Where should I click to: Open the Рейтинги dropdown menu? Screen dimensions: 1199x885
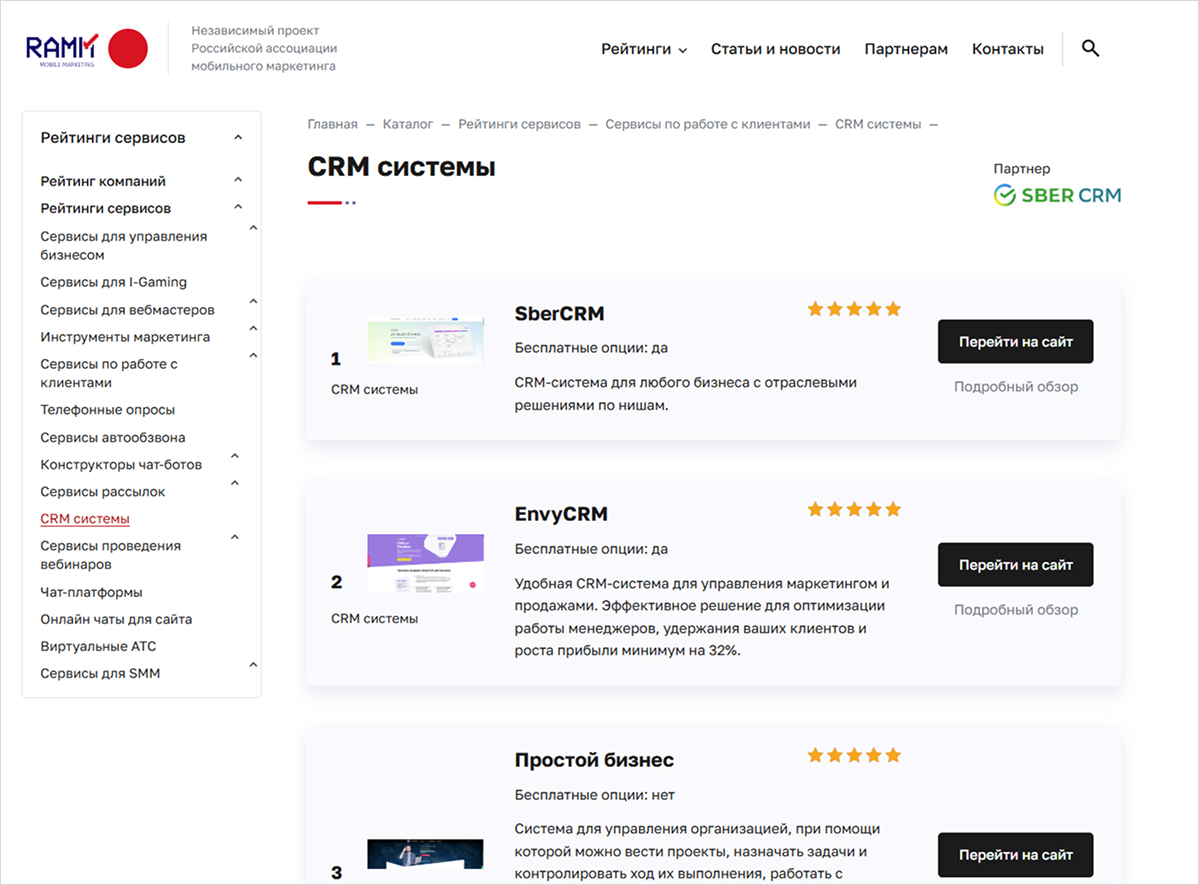click(x=644, y=49)
